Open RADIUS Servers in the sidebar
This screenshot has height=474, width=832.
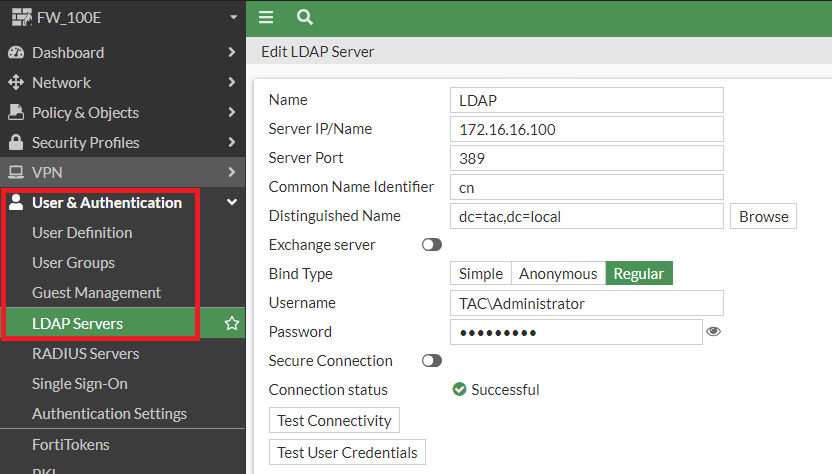(85, 353)
